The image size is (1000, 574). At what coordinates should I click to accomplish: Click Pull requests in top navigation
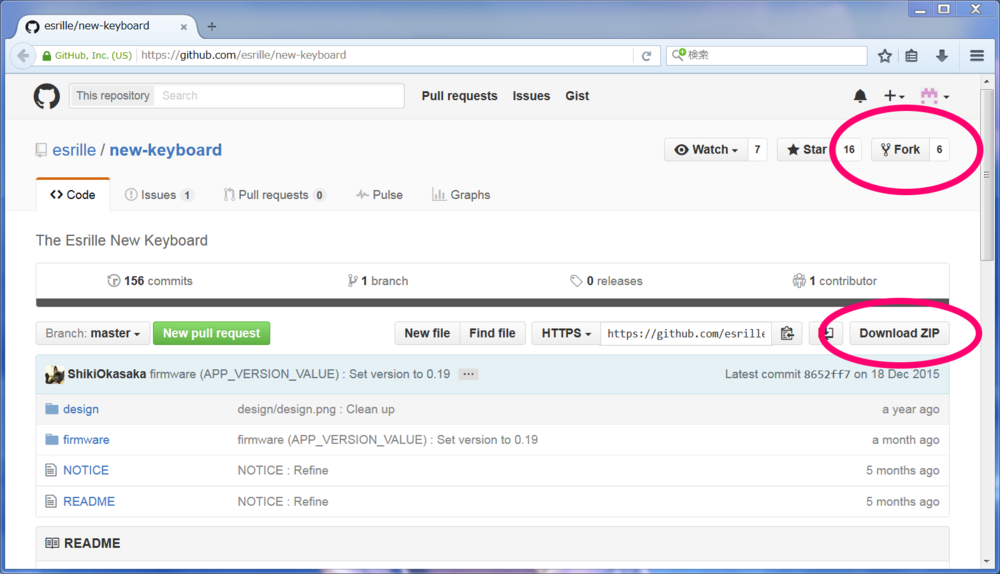pyautogui.click(x=459, y=96)
